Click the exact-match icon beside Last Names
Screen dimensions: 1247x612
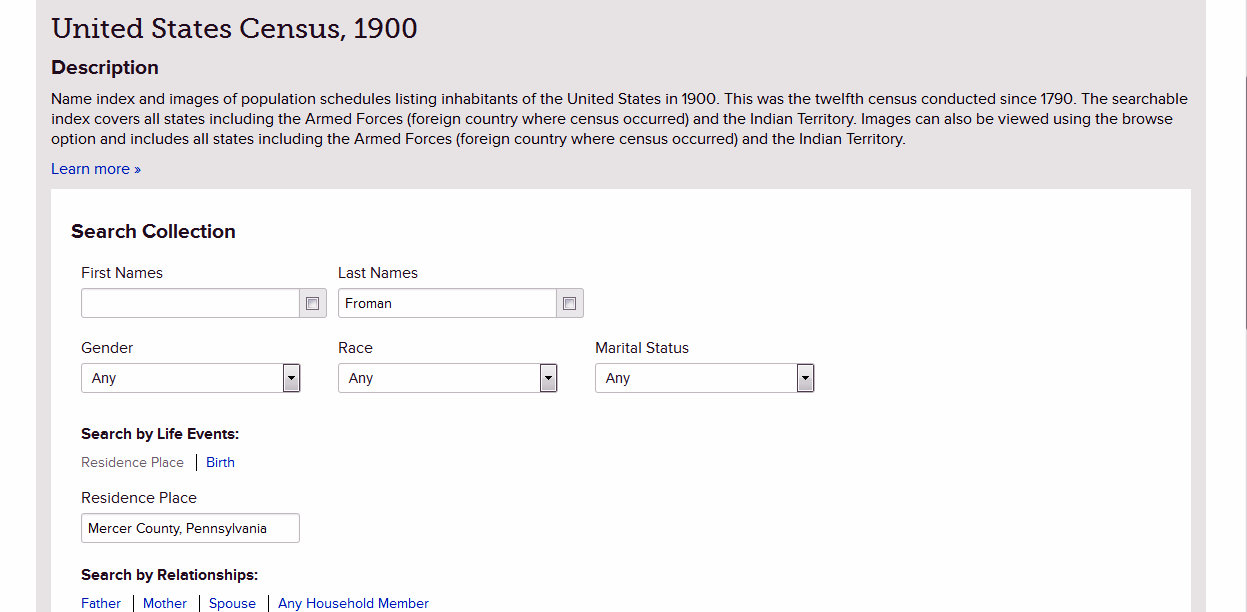[x=569, y=303]
